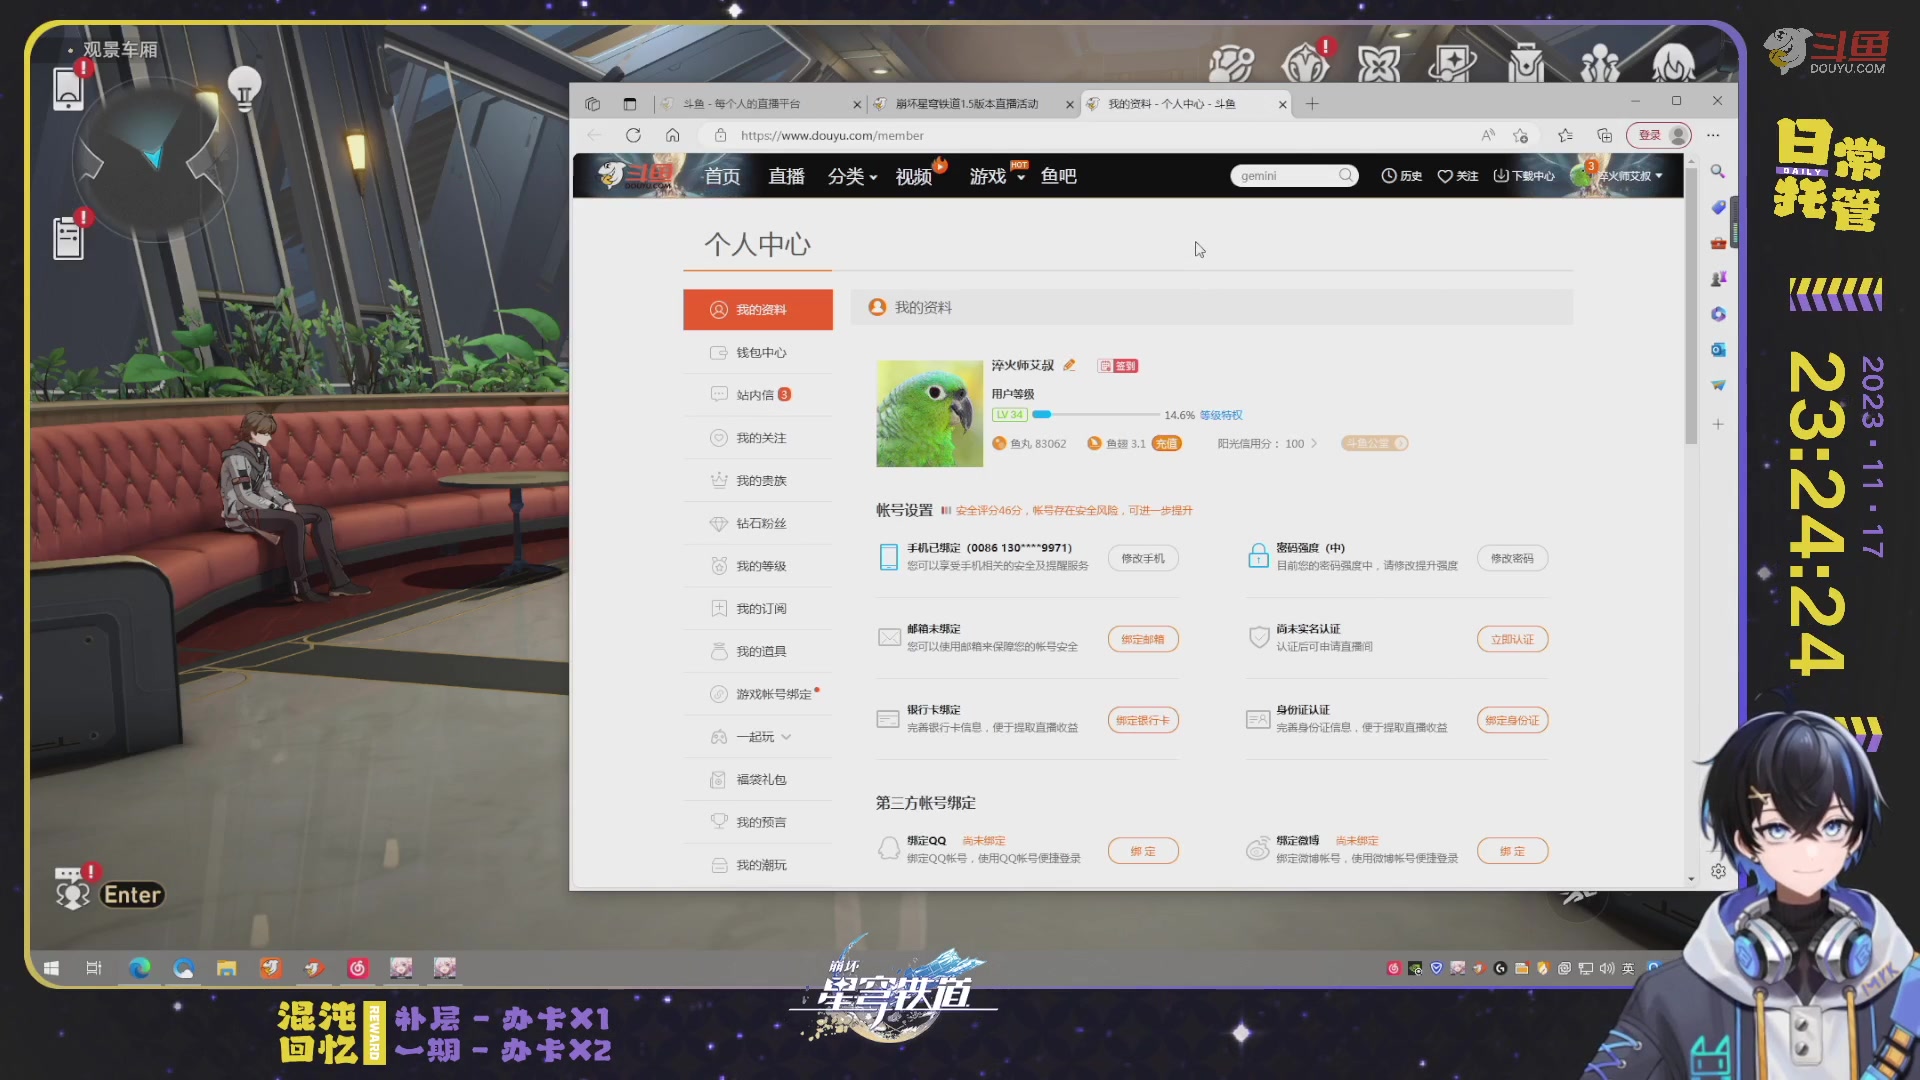Bind Weibo account with 绑定 button
This screenshot has width=1920, height=1080.
point(1512,851)
